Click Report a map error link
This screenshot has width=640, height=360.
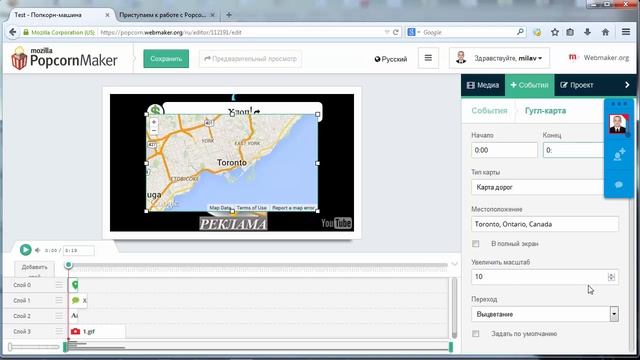tap(293, 208)
